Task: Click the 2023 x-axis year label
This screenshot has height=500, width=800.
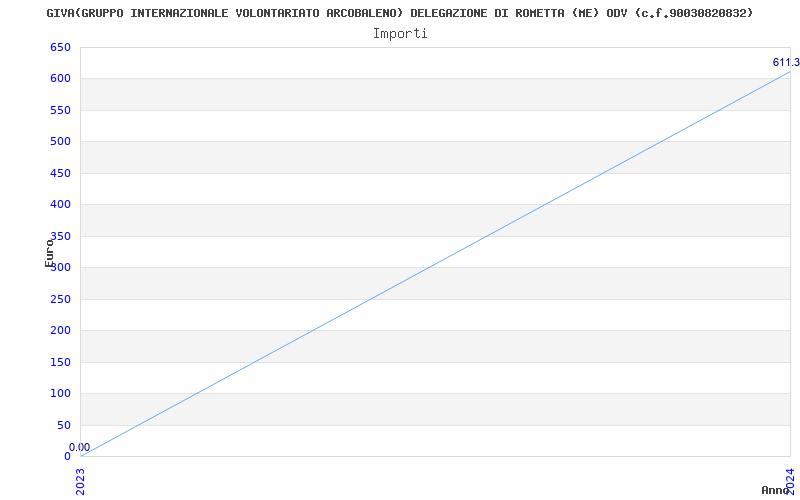Action: pos(81,481)
